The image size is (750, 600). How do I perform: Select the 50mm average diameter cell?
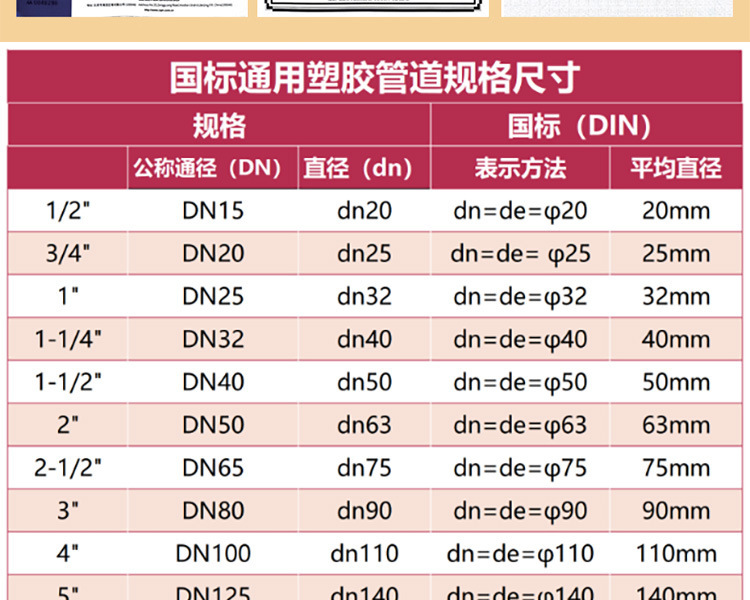675,383
